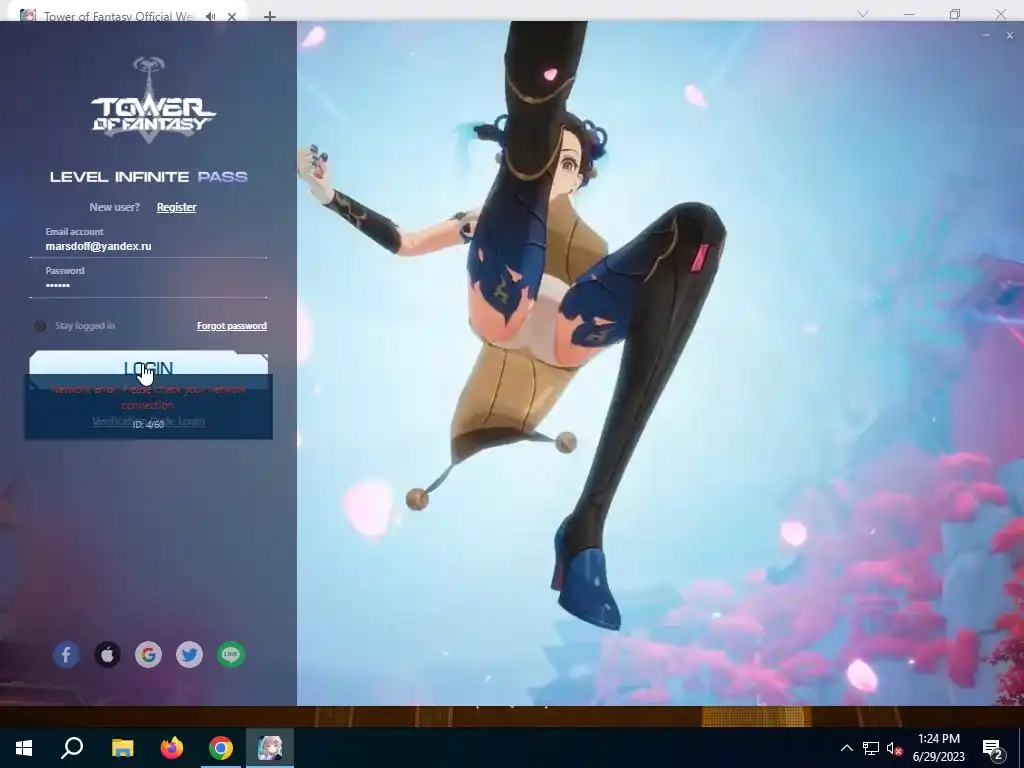This screenshot has width=1024, height=768.
Task: Click the Tower of Fantasy logo
Action: pos(153,98)
